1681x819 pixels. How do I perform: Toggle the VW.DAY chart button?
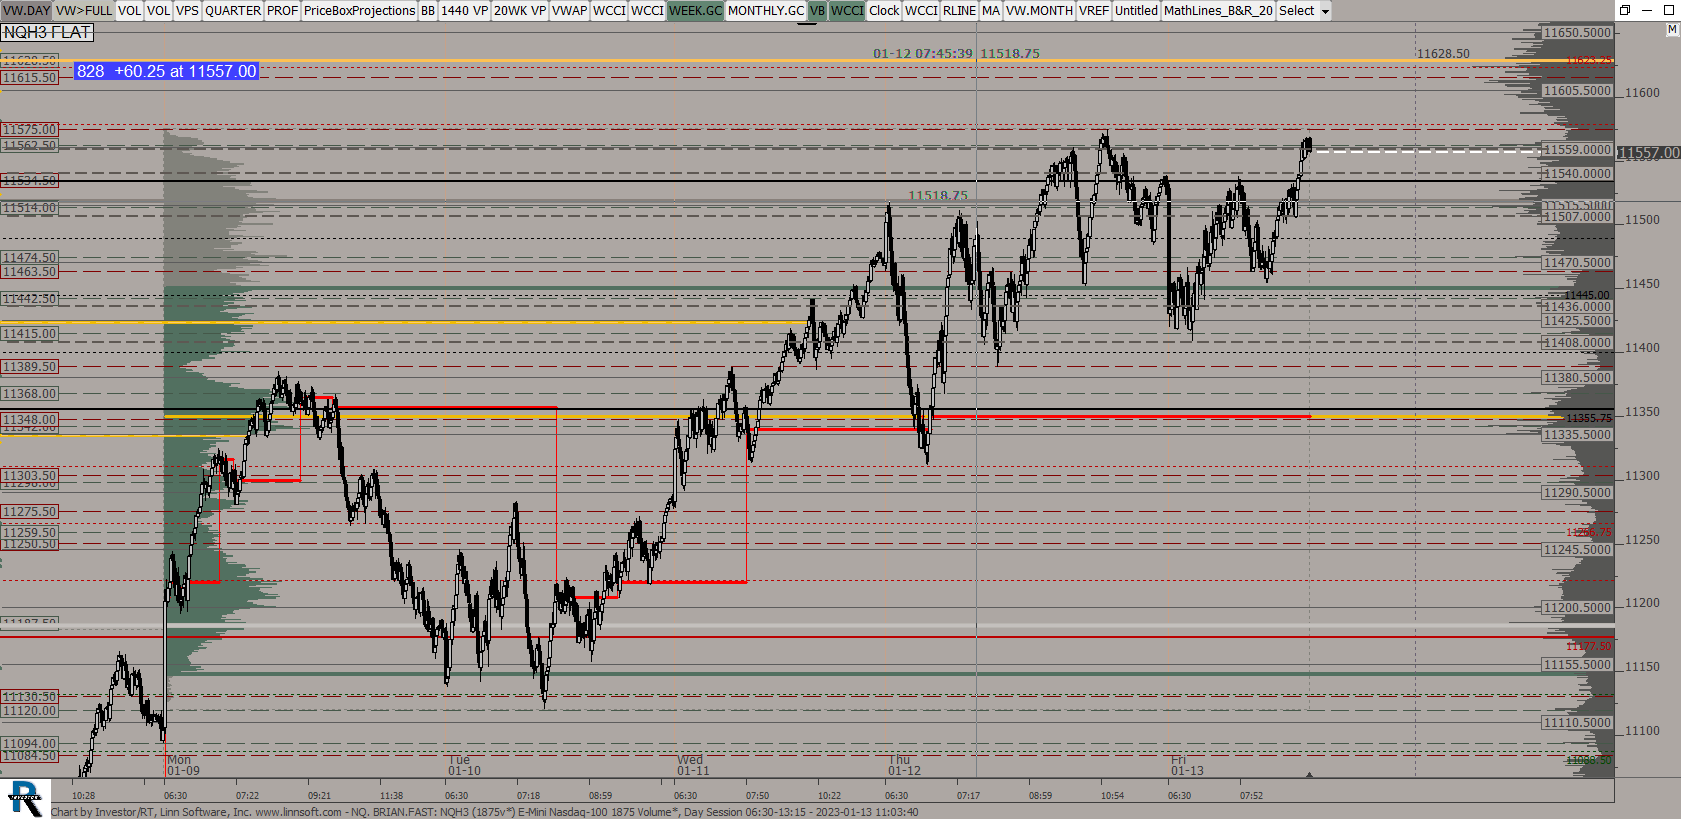click(x=26, y=11)
